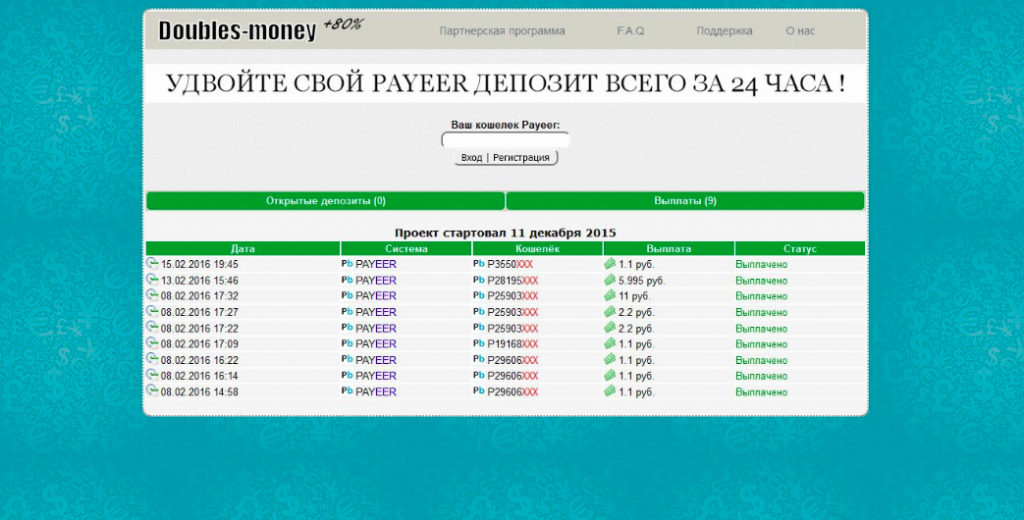Click the Кошелёк column header
Image resolution: width=1024 pixels, height=520 pixels.
537,248
